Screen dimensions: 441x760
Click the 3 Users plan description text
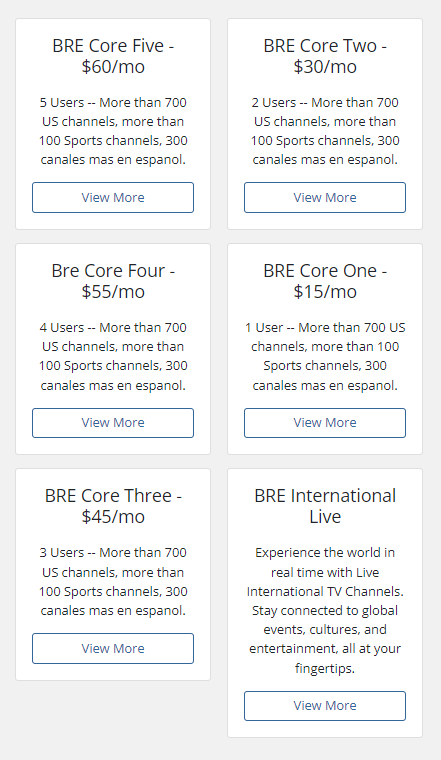click(x=113, y=581)
